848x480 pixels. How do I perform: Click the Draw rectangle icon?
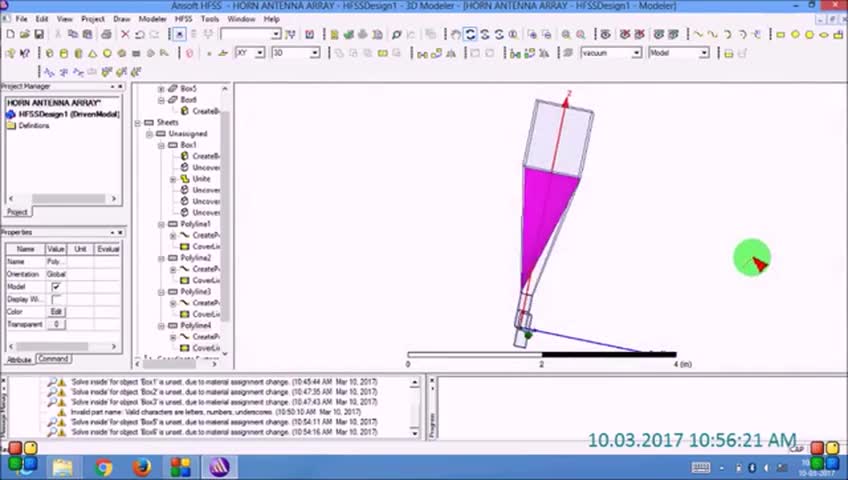(780, 35)
